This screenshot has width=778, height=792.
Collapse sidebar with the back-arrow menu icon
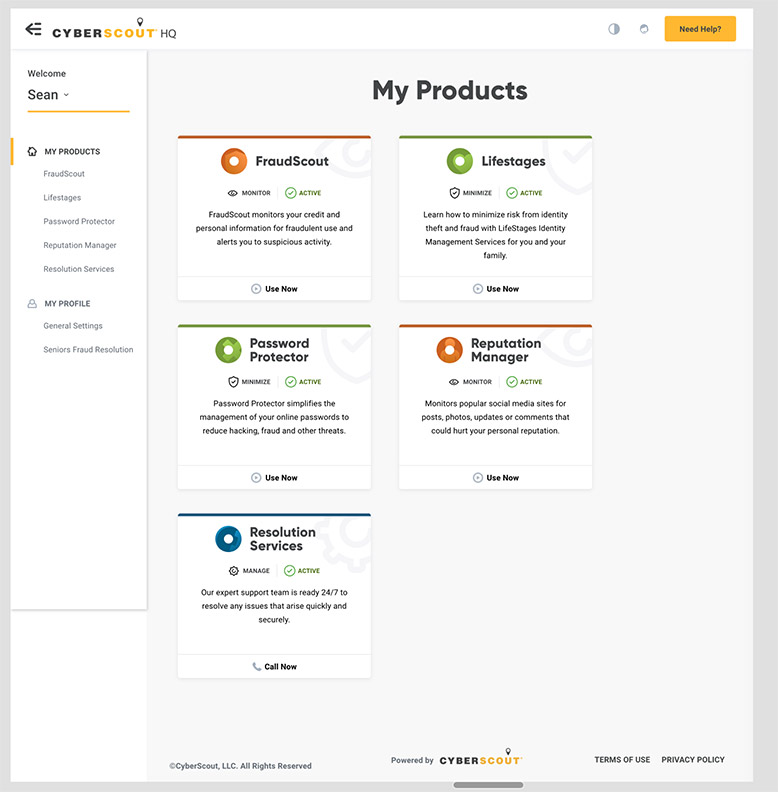(x=33, y=29)
